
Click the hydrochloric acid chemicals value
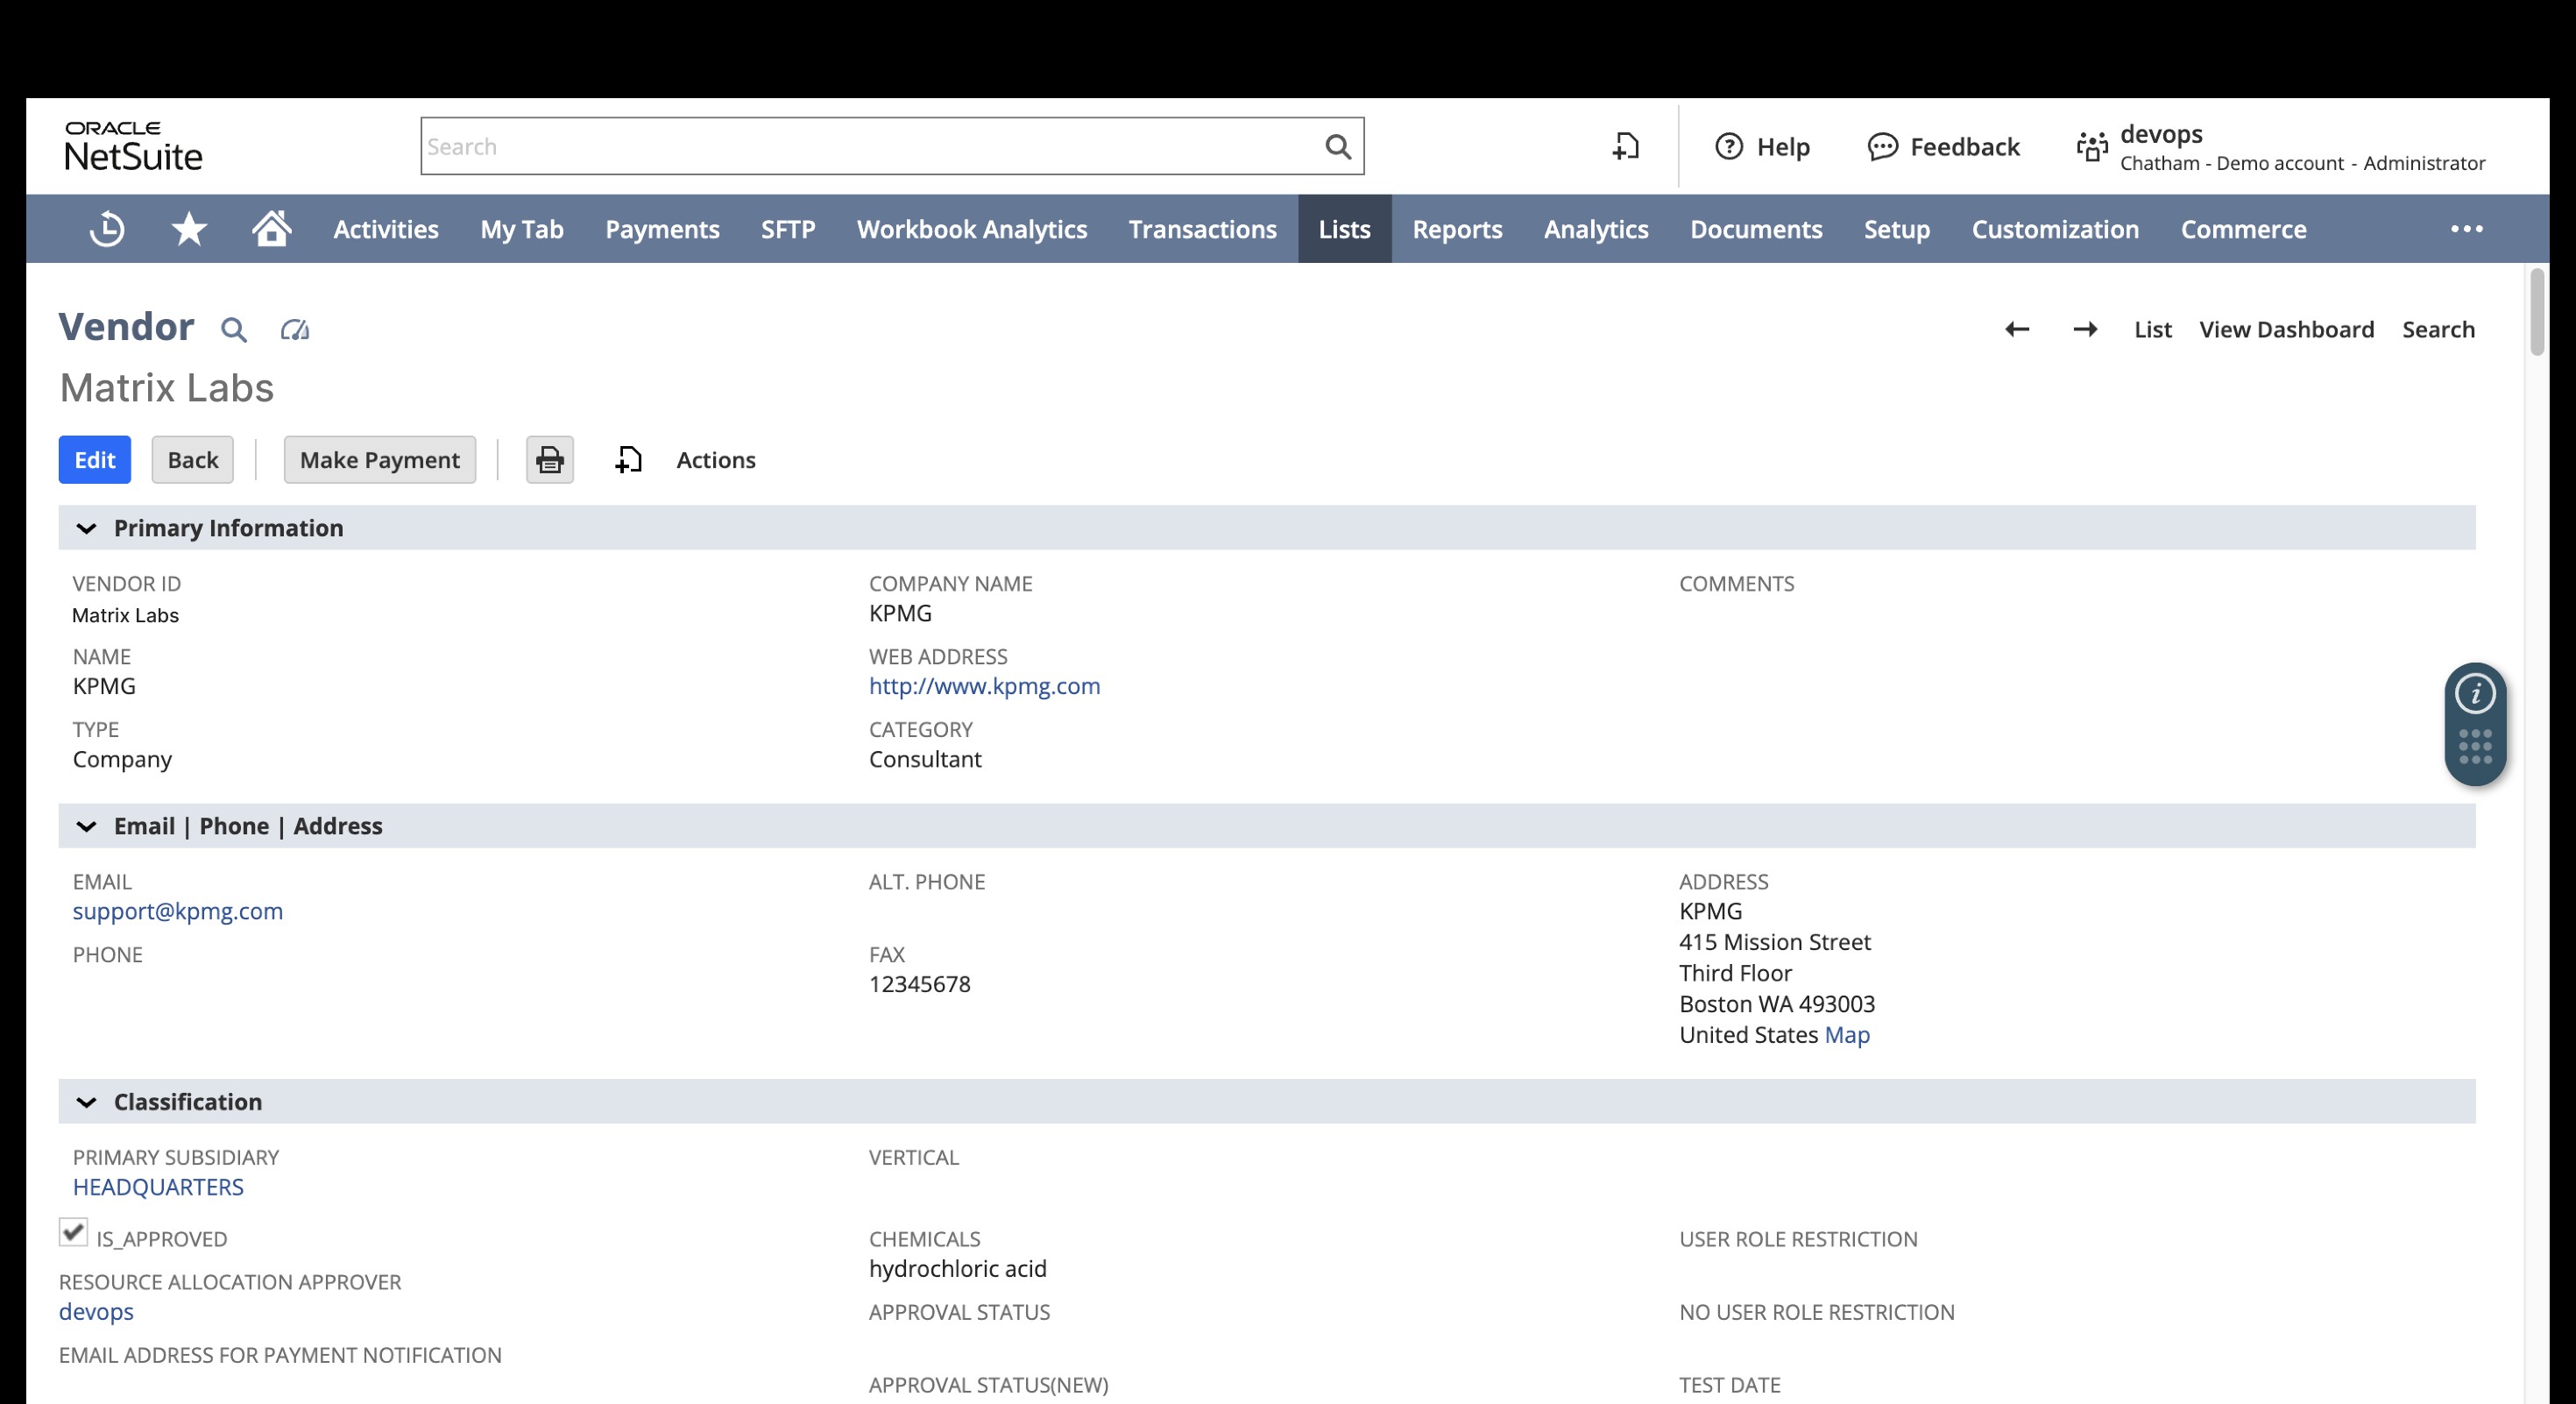point(958,1269)
